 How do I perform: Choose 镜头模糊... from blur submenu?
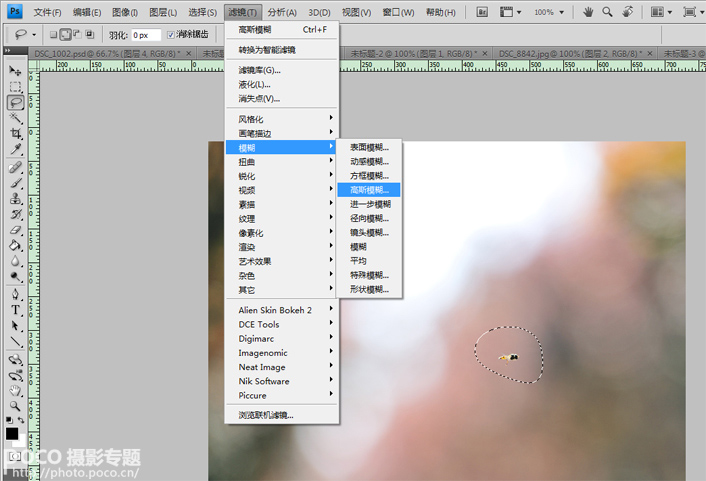tap(369, 232)
